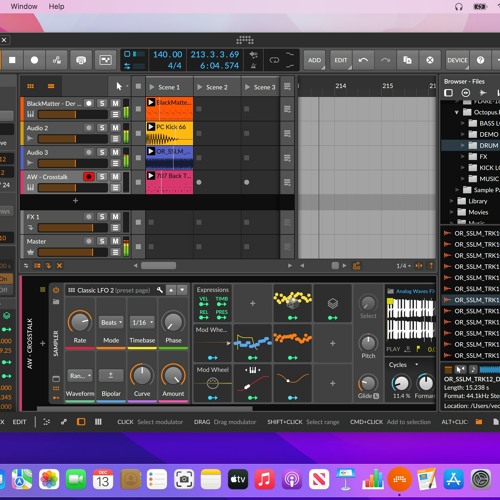Click the orange random modulator cell
Viewport: 500px width, 500px height.
click(x=293, y=343)
